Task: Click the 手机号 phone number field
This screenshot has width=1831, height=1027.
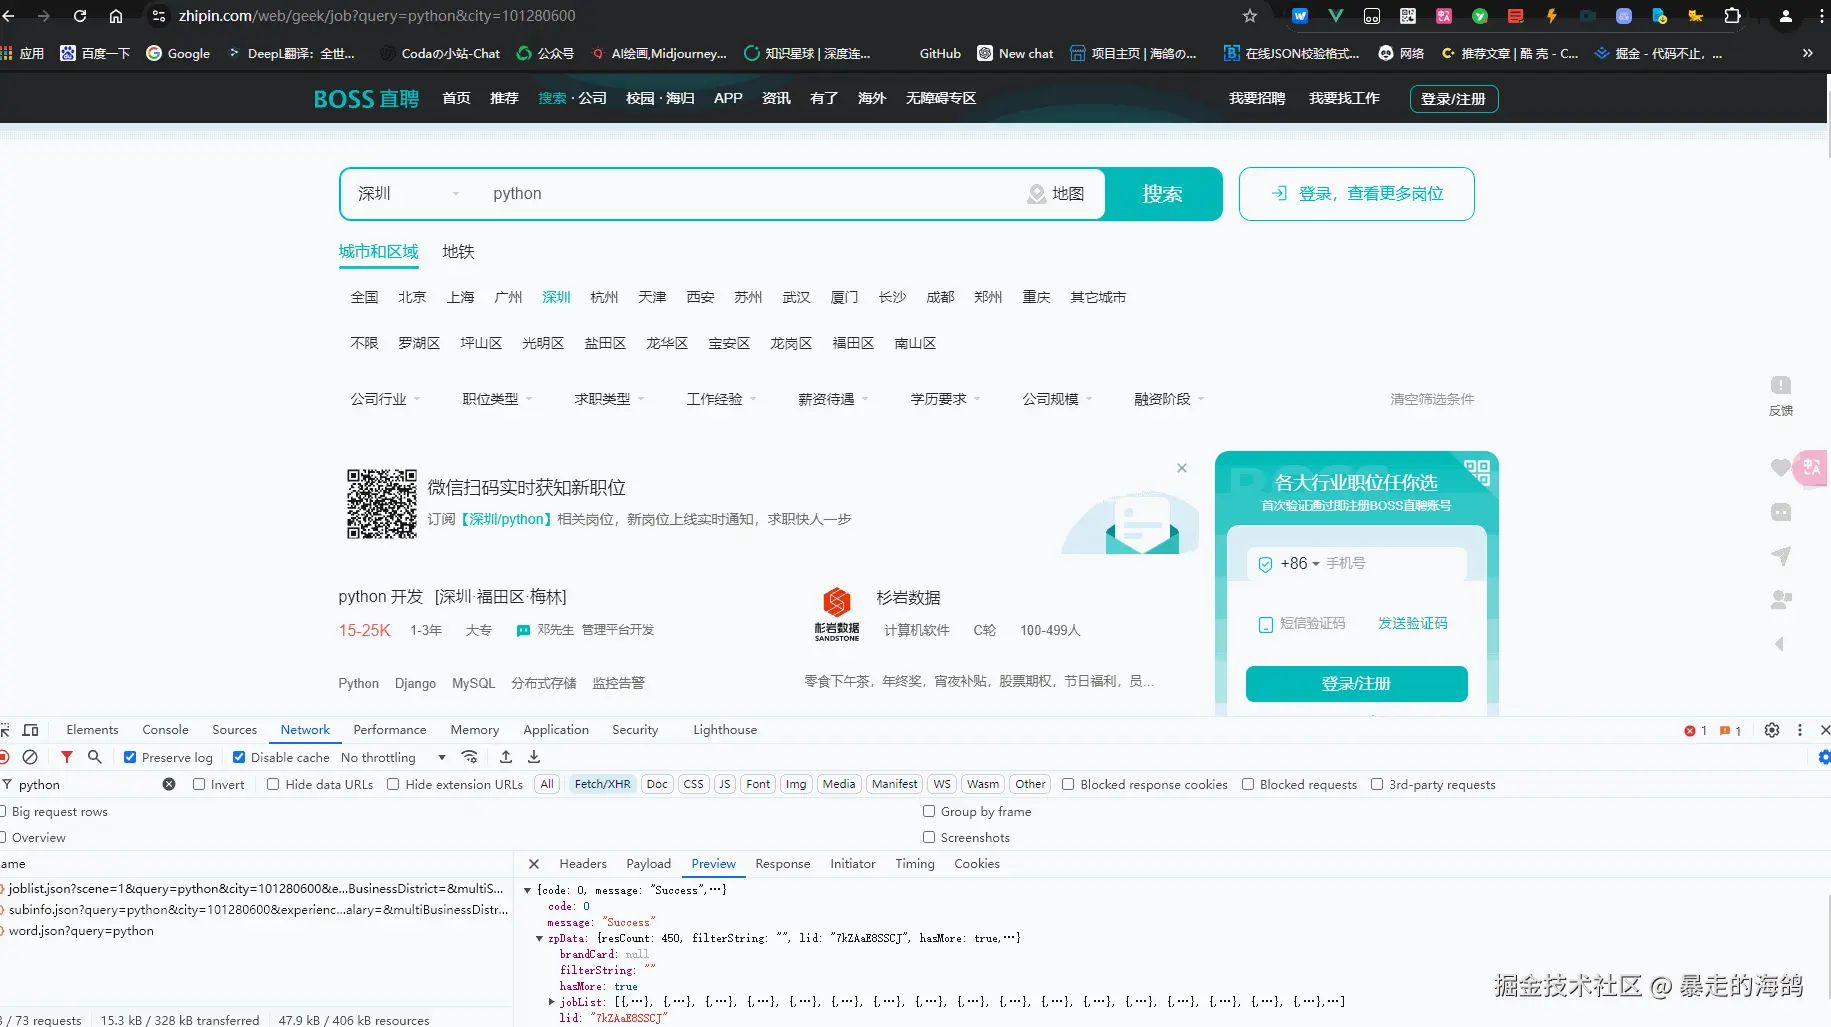Action: coord(1394,563)
